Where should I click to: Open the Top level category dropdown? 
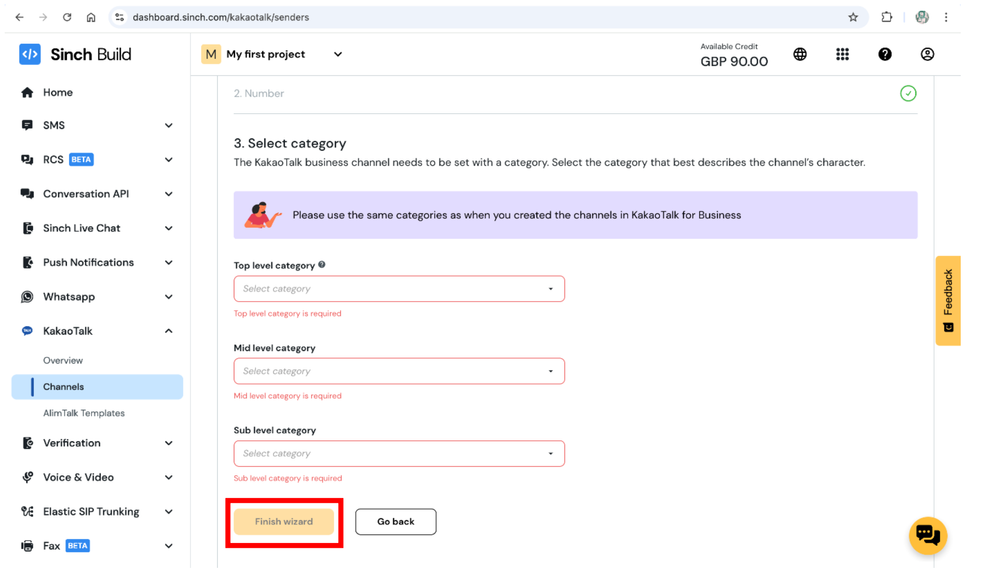(399, 289)
